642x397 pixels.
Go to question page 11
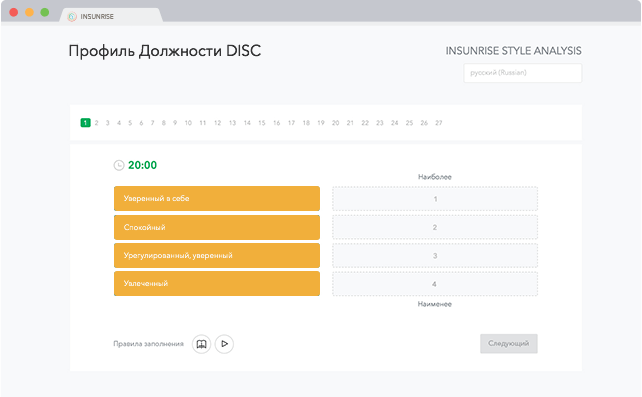(x=203, y=123)
